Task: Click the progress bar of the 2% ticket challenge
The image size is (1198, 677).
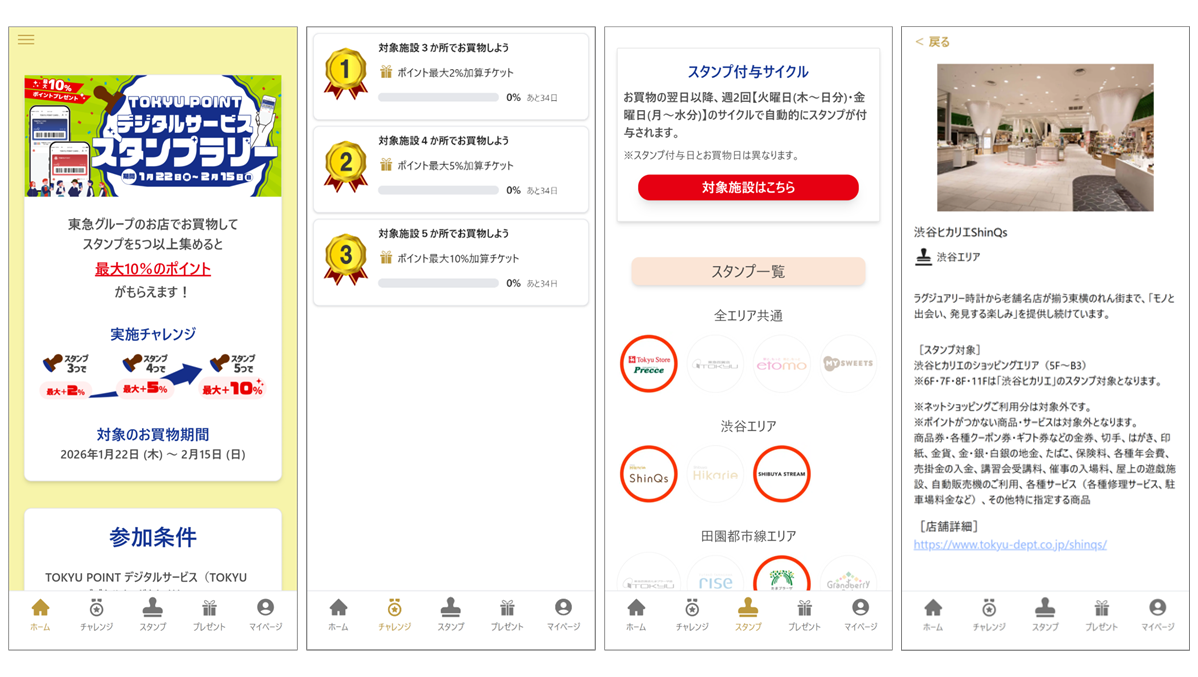Action: click(x=439, y=98)
